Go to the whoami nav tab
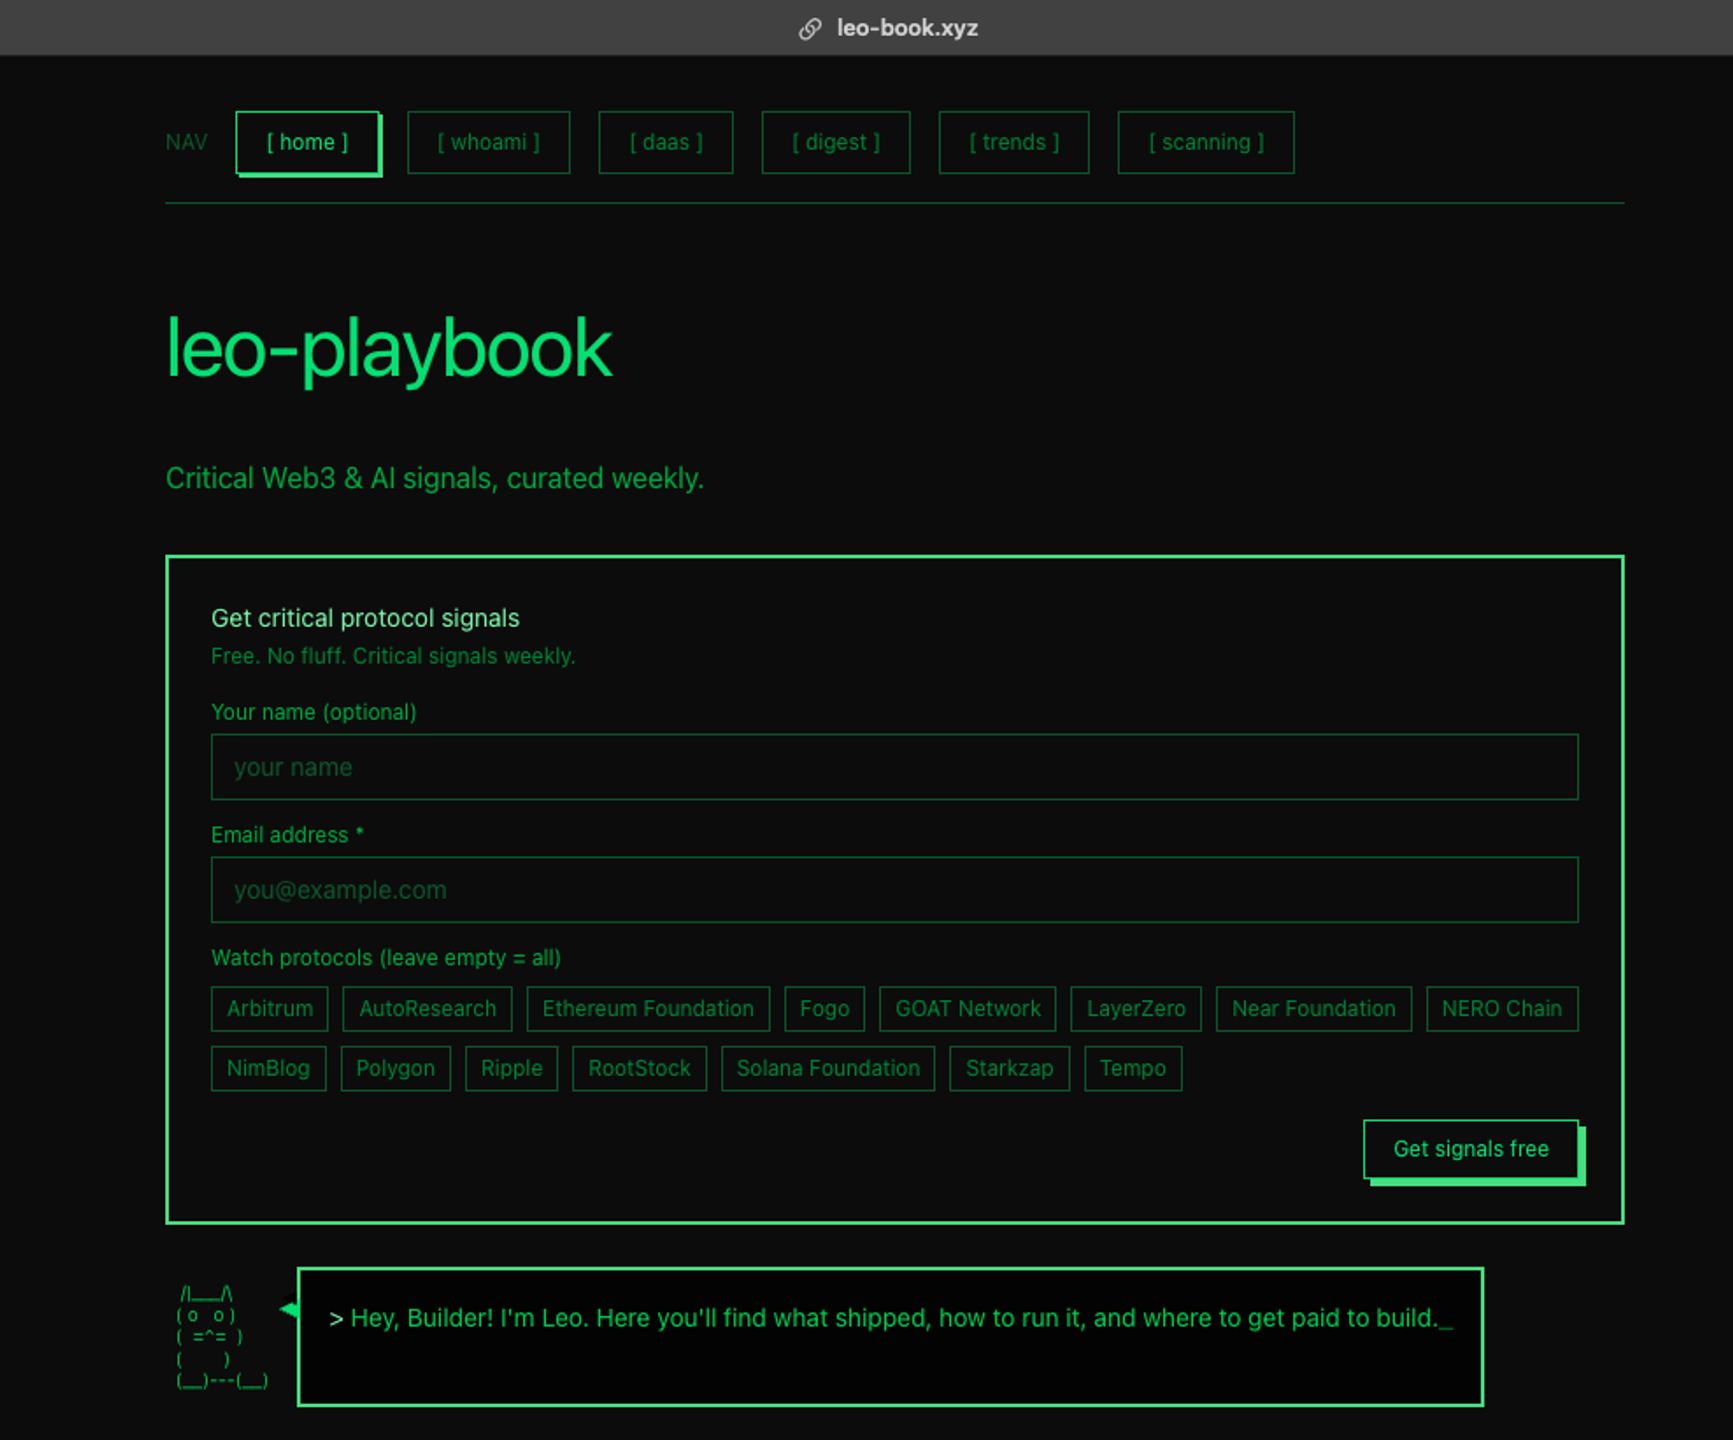1733x1440 pixels. 489,143
